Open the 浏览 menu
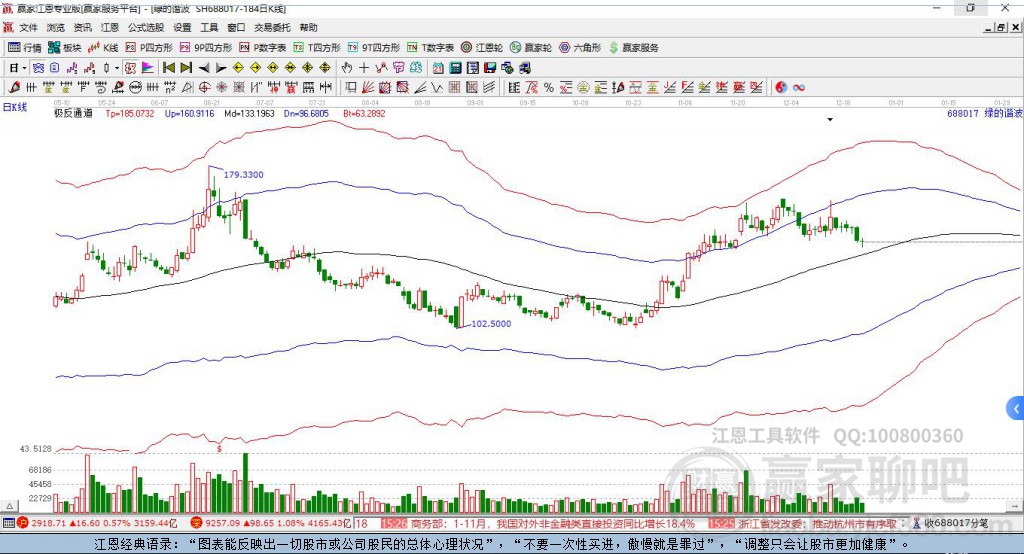1024x554 pixels. [x=56, y=27]
